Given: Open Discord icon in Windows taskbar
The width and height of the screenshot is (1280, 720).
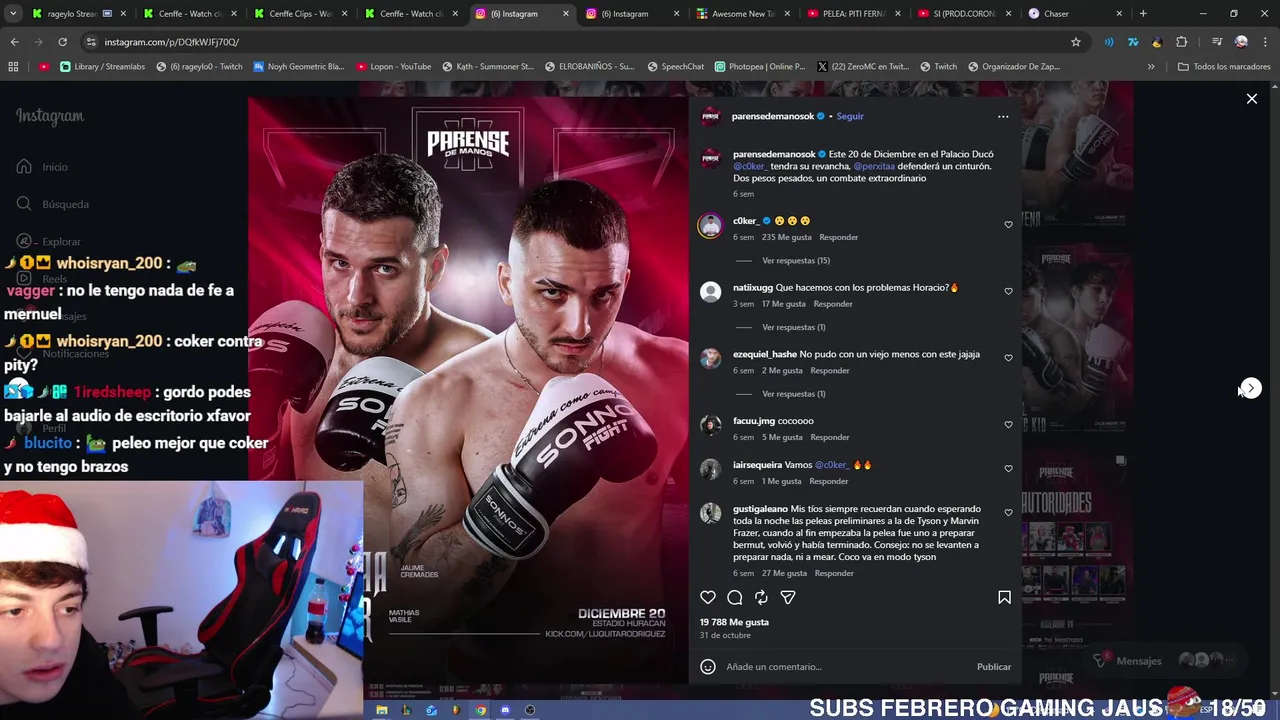Looking at the screenshot, I should coord(505,710).
